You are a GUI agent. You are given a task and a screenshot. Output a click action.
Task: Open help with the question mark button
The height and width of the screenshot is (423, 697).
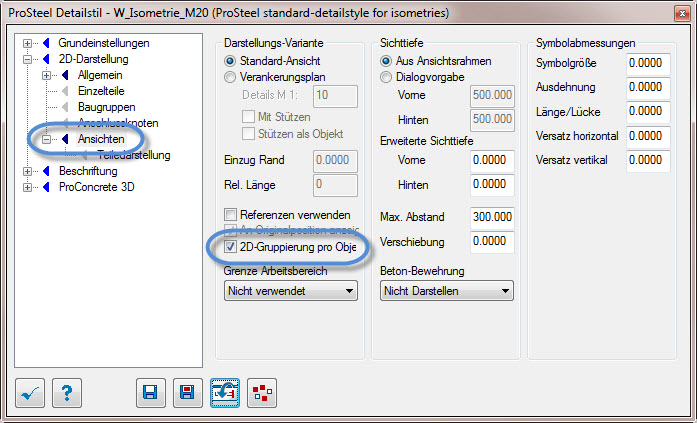[x=67, y=393]
